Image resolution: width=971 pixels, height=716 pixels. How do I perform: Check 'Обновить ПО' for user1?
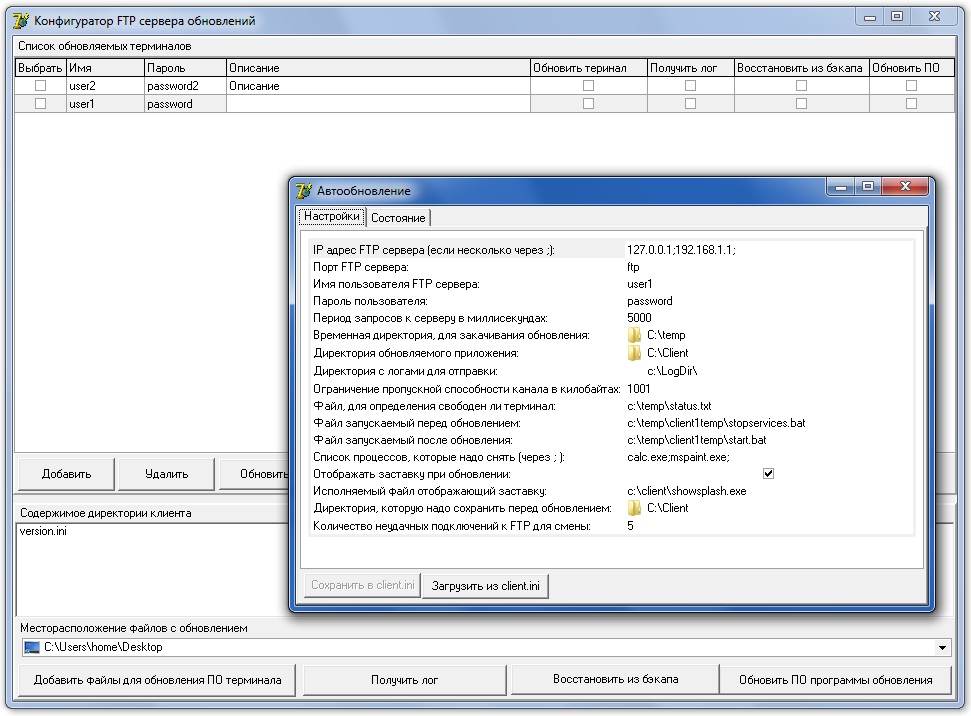[x=911, y=103]
